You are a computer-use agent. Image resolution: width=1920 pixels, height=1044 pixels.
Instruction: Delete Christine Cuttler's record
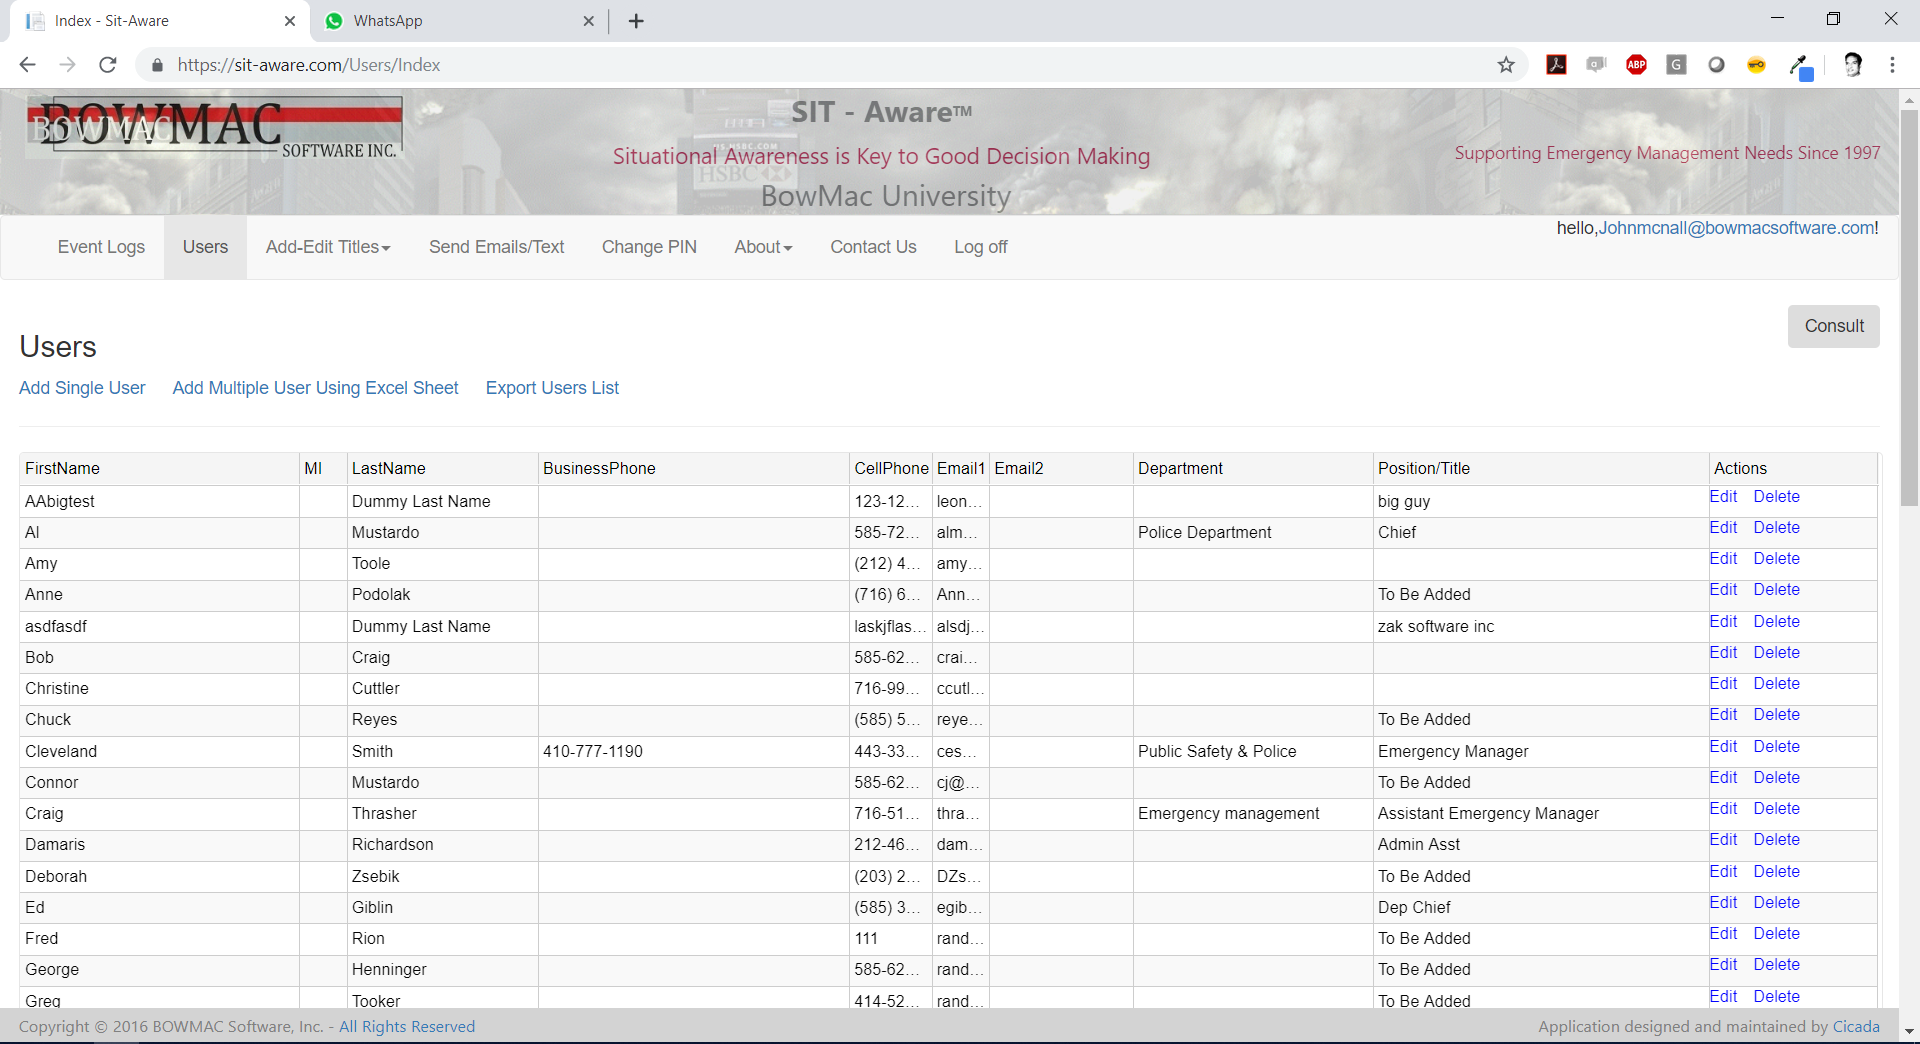[1776, 684]
